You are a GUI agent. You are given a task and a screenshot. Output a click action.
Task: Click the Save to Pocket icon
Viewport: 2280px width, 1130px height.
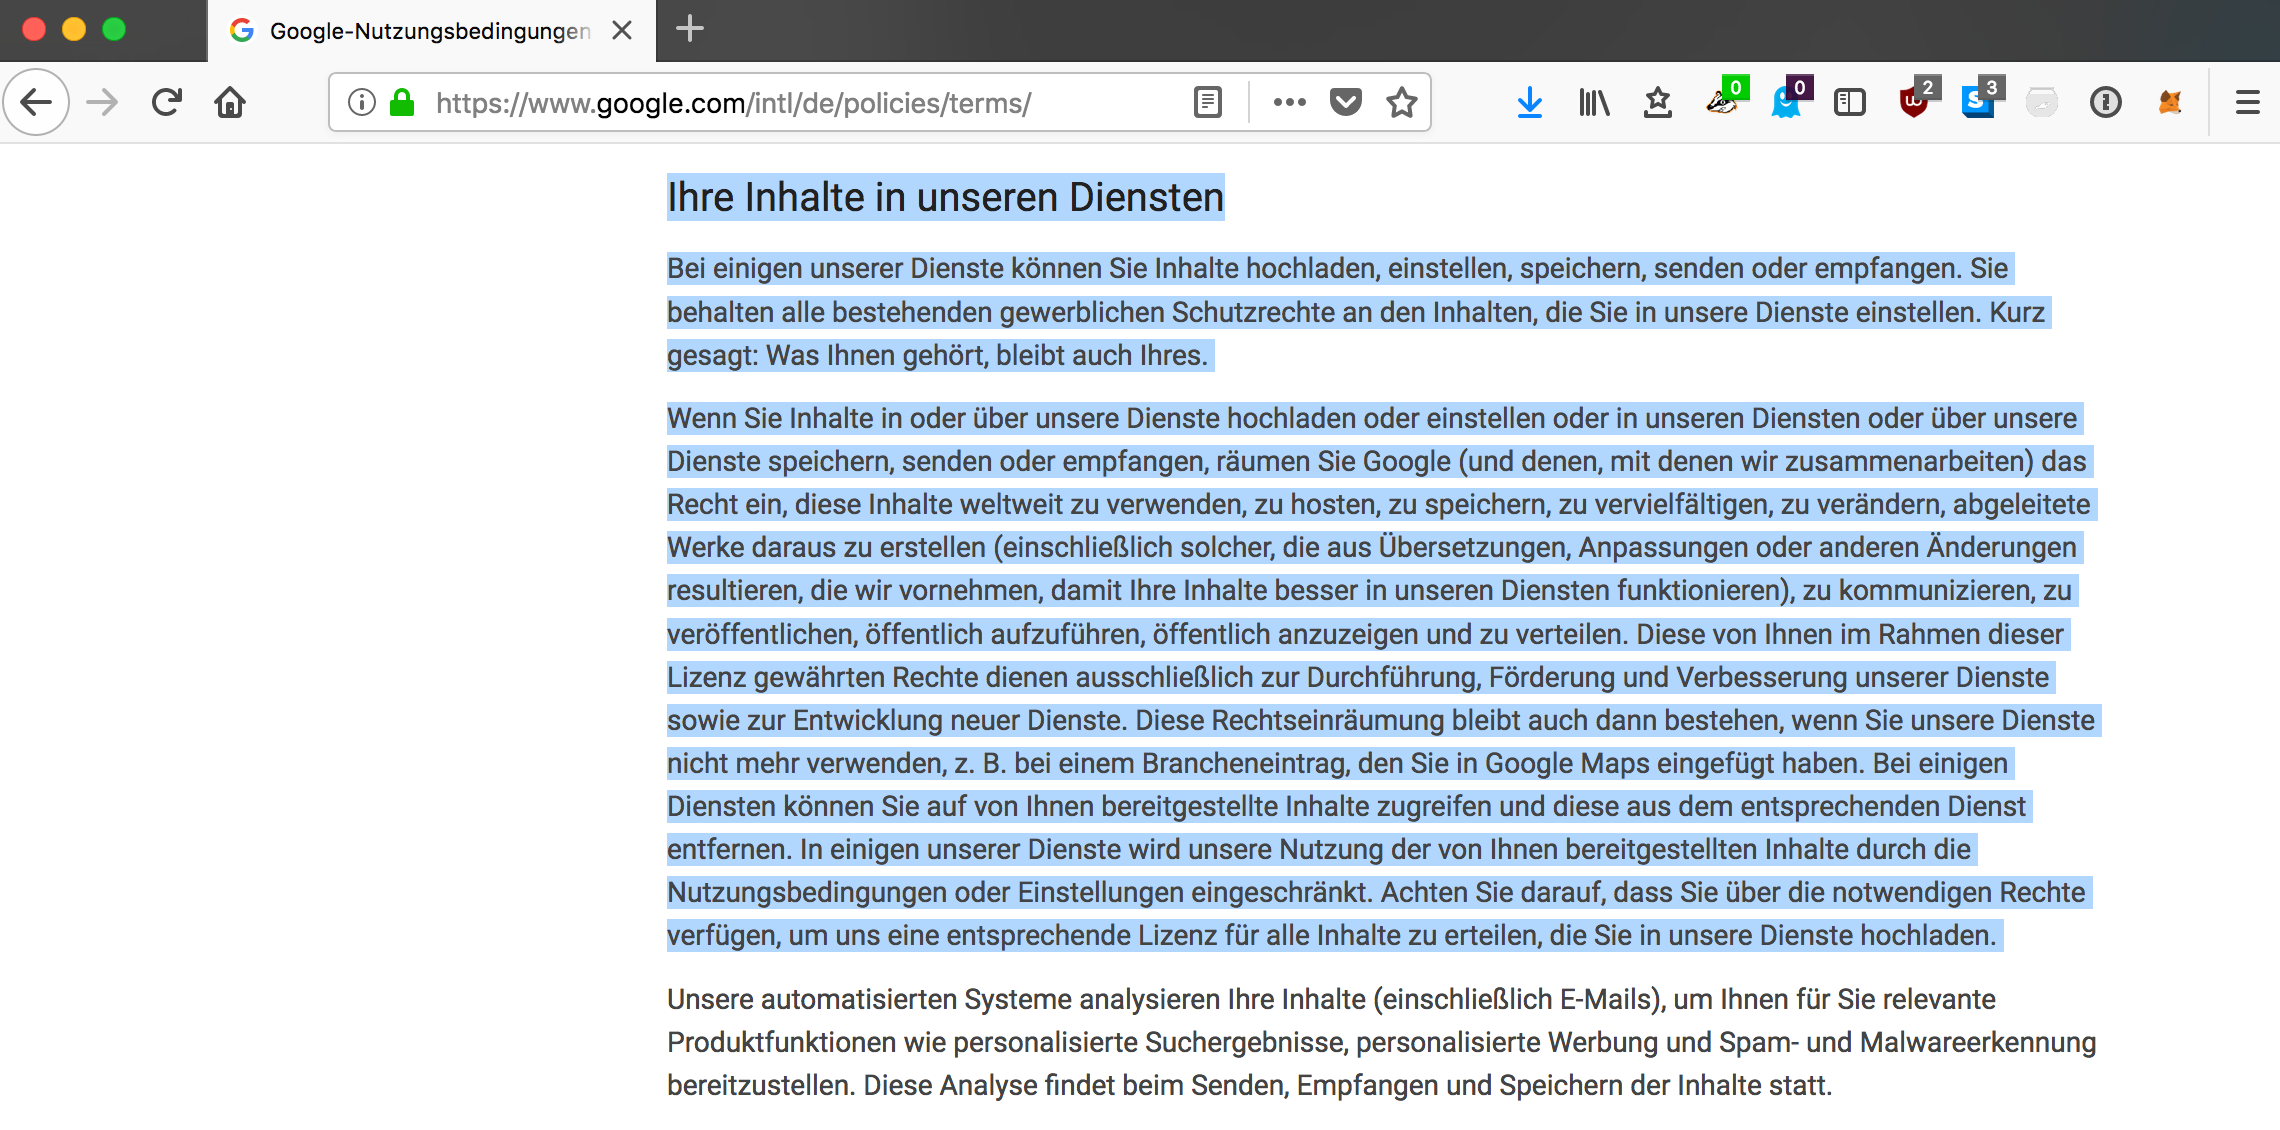pyautogui.click(x=1346, y=102)
